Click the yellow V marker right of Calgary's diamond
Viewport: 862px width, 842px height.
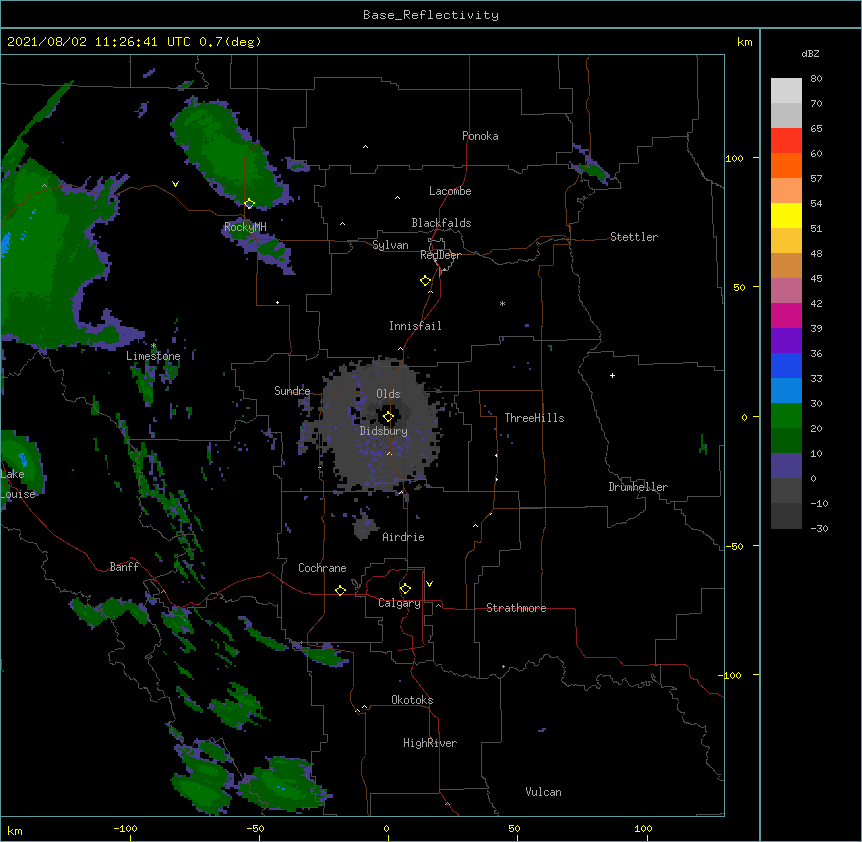point(429,584)
